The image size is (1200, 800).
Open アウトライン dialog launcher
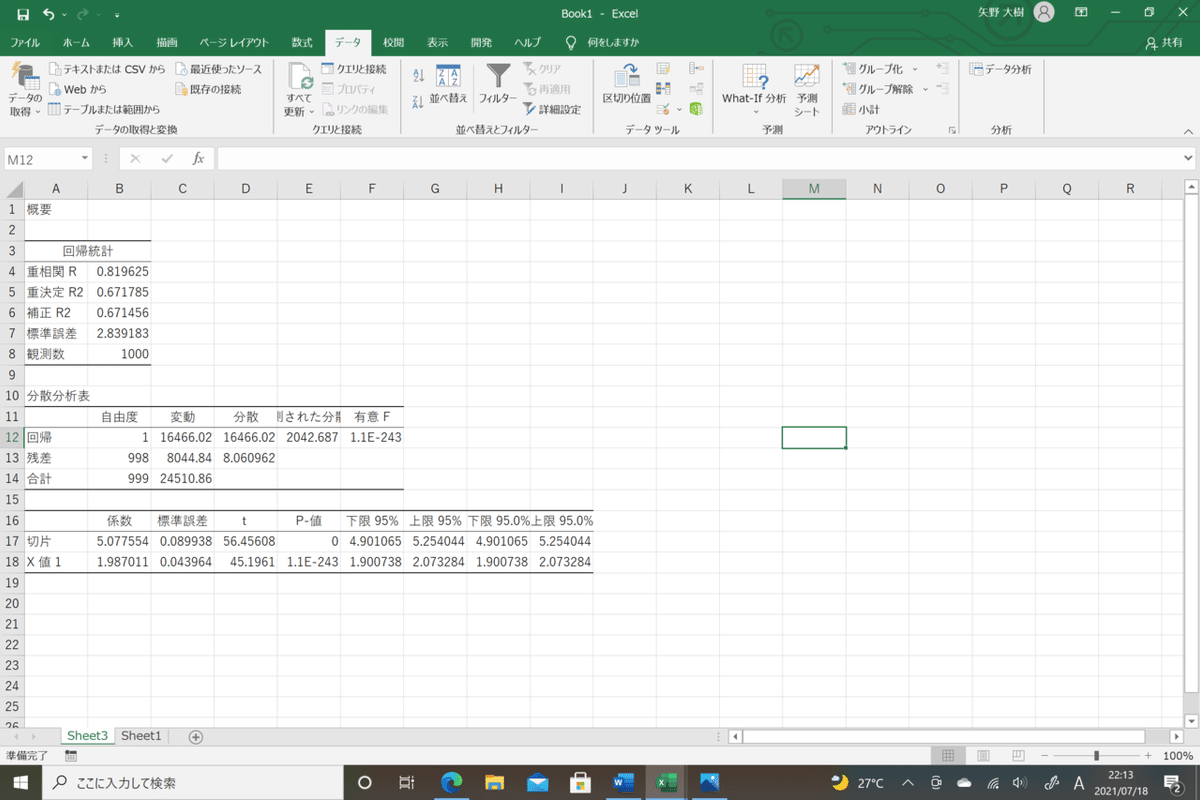[x=952, y=131]
